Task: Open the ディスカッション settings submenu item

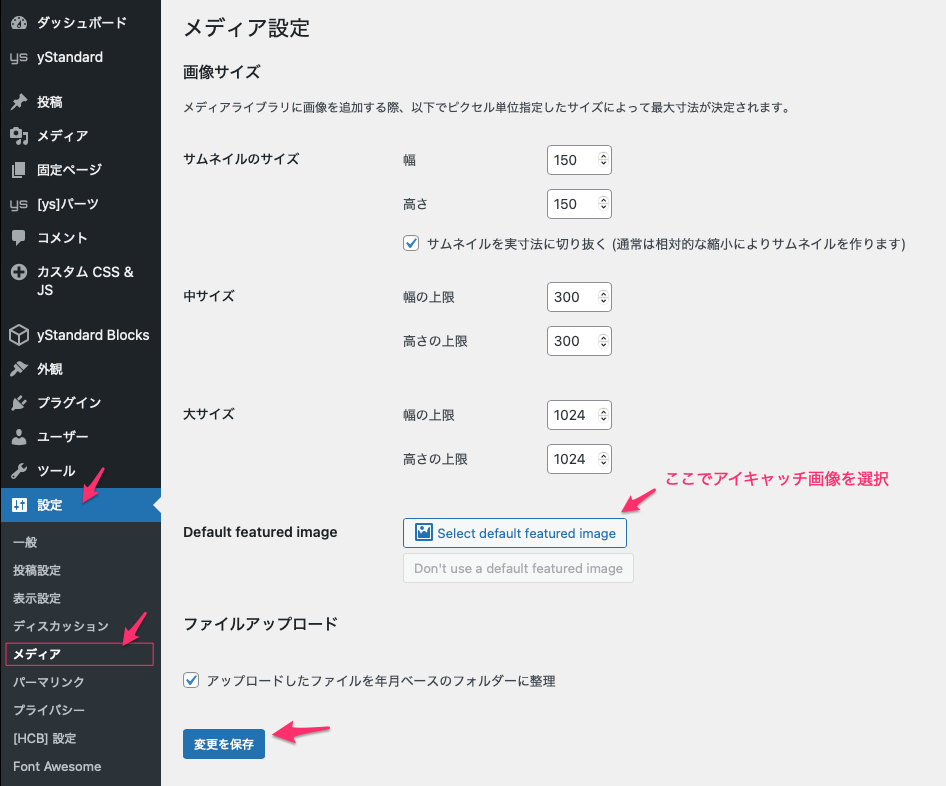Action: tap(61, 626)
